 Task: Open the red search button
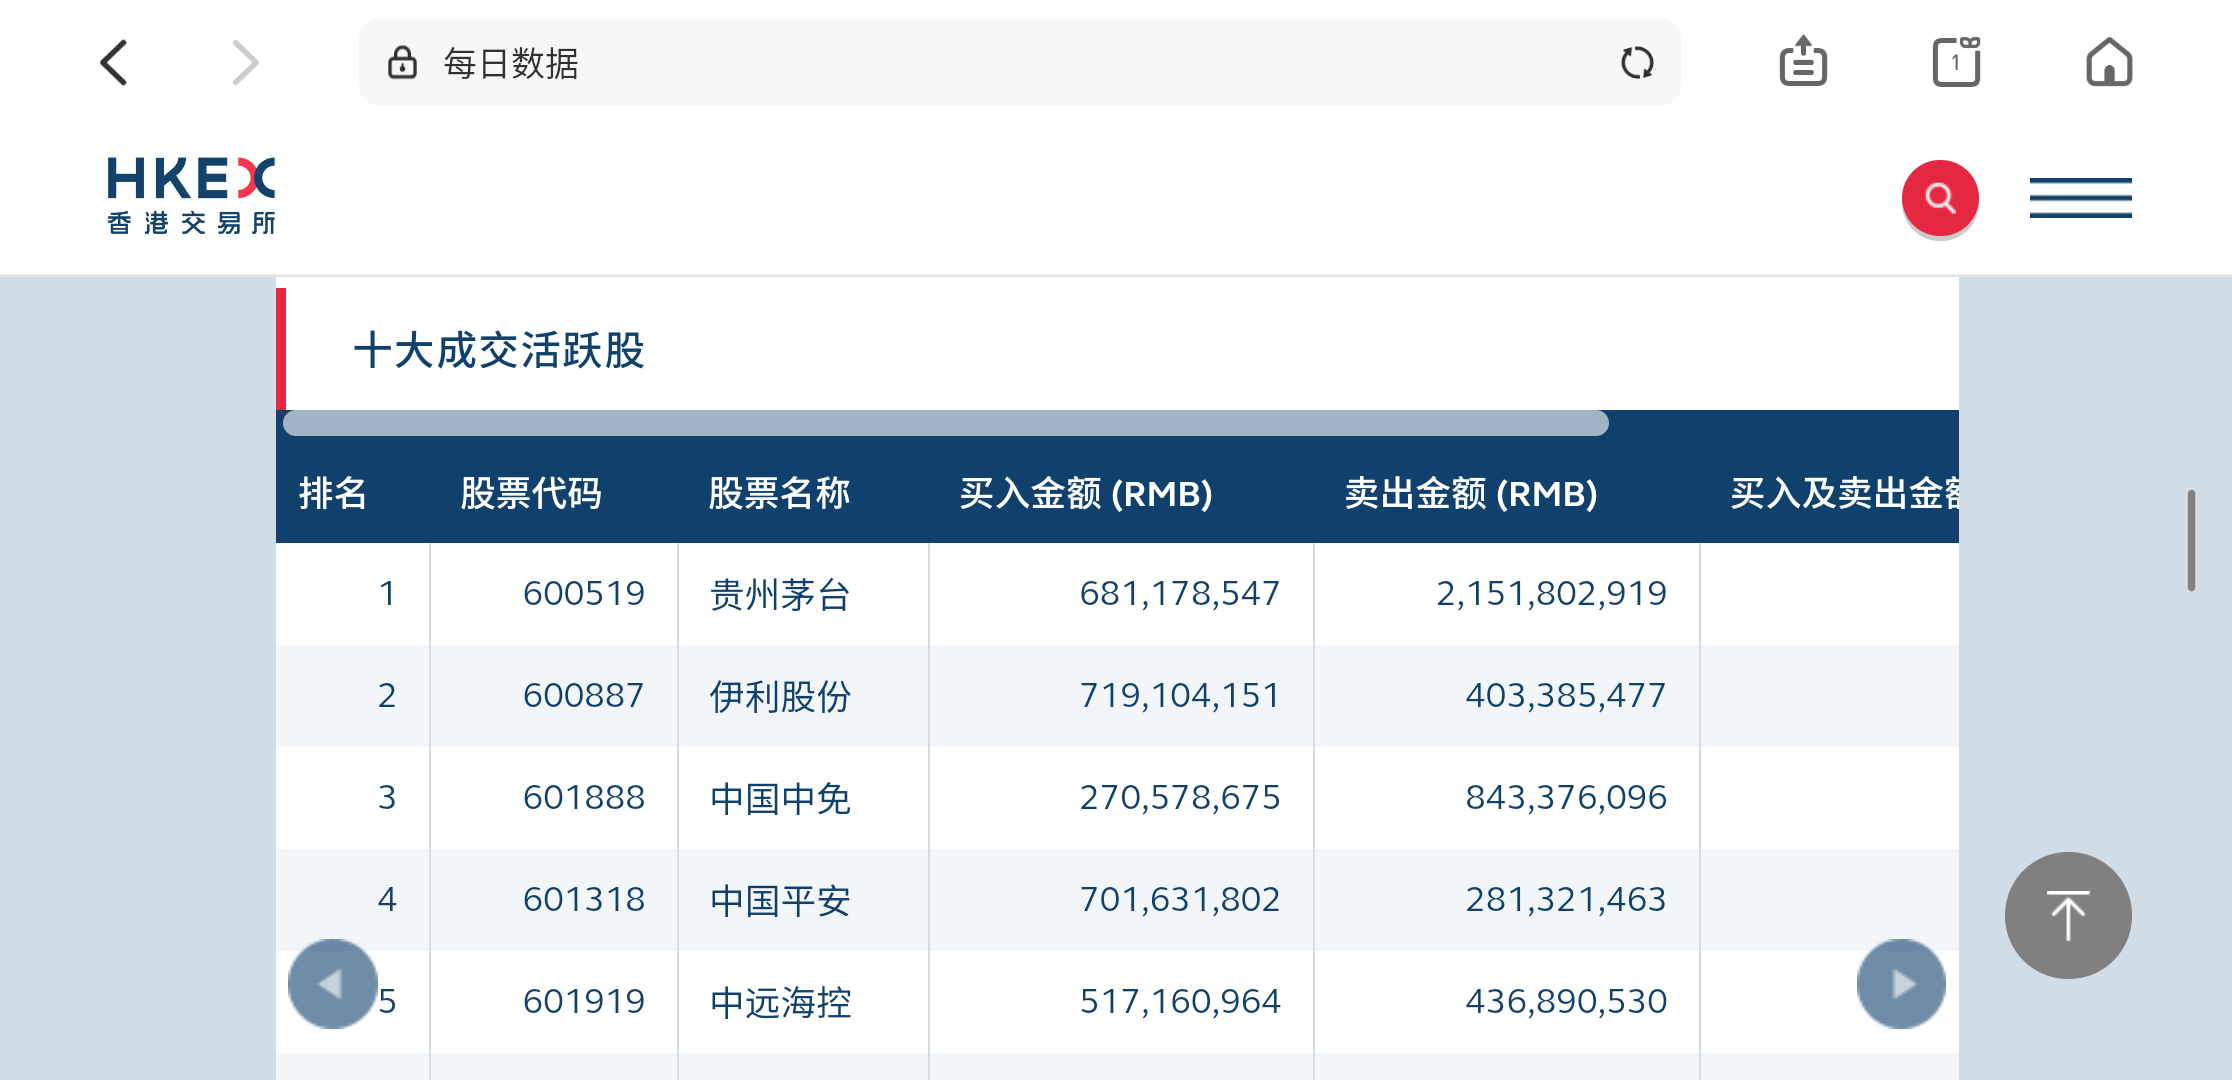click(x=1939, y=198)
